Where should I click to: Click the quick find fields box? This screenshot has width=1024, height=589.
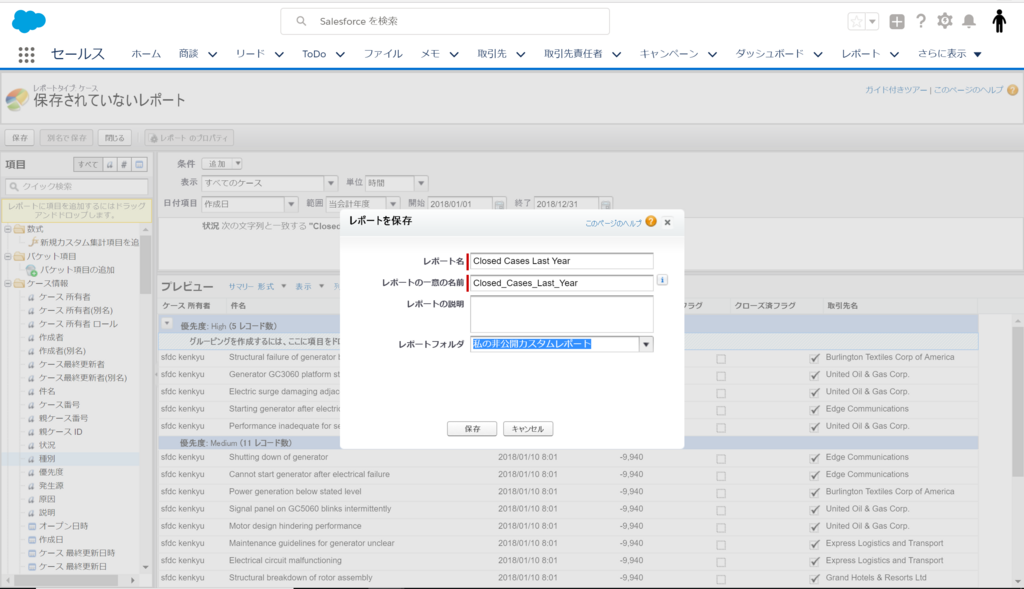point(77,187)
